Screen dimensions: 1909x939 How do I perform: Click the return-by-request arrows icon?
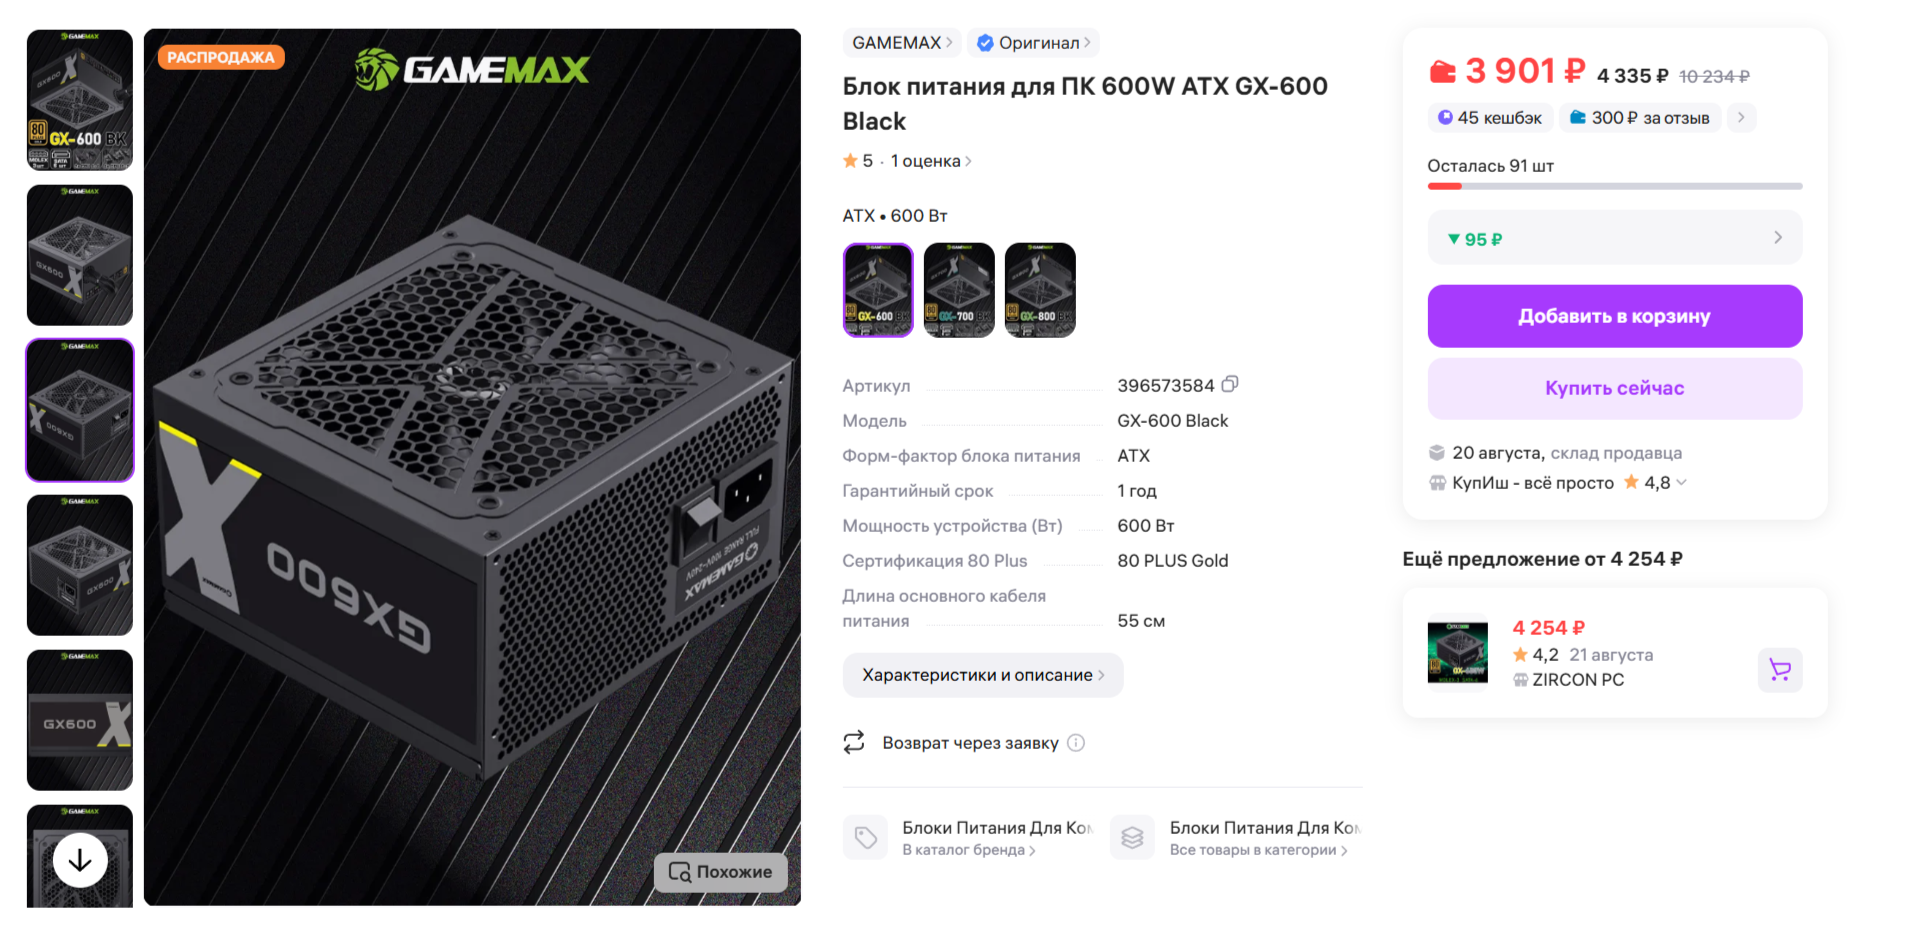coord(854,742)
